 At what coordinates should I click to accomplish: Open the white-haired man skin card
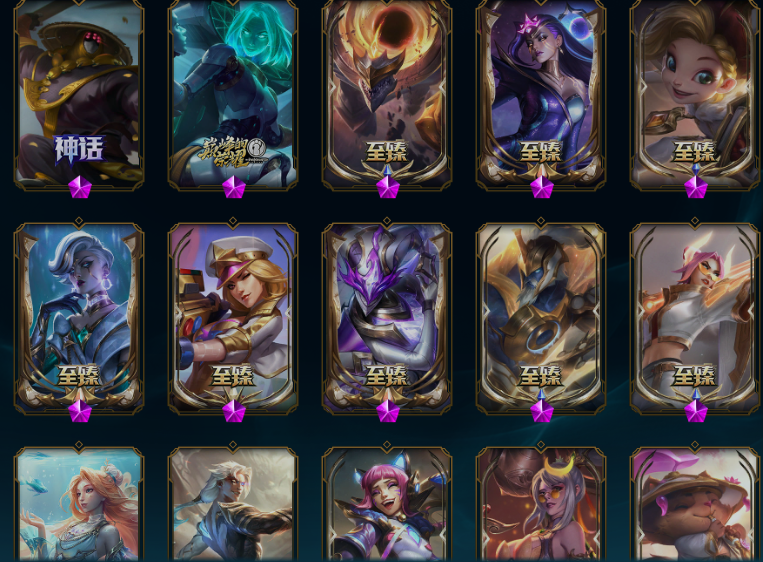(233, 502)
